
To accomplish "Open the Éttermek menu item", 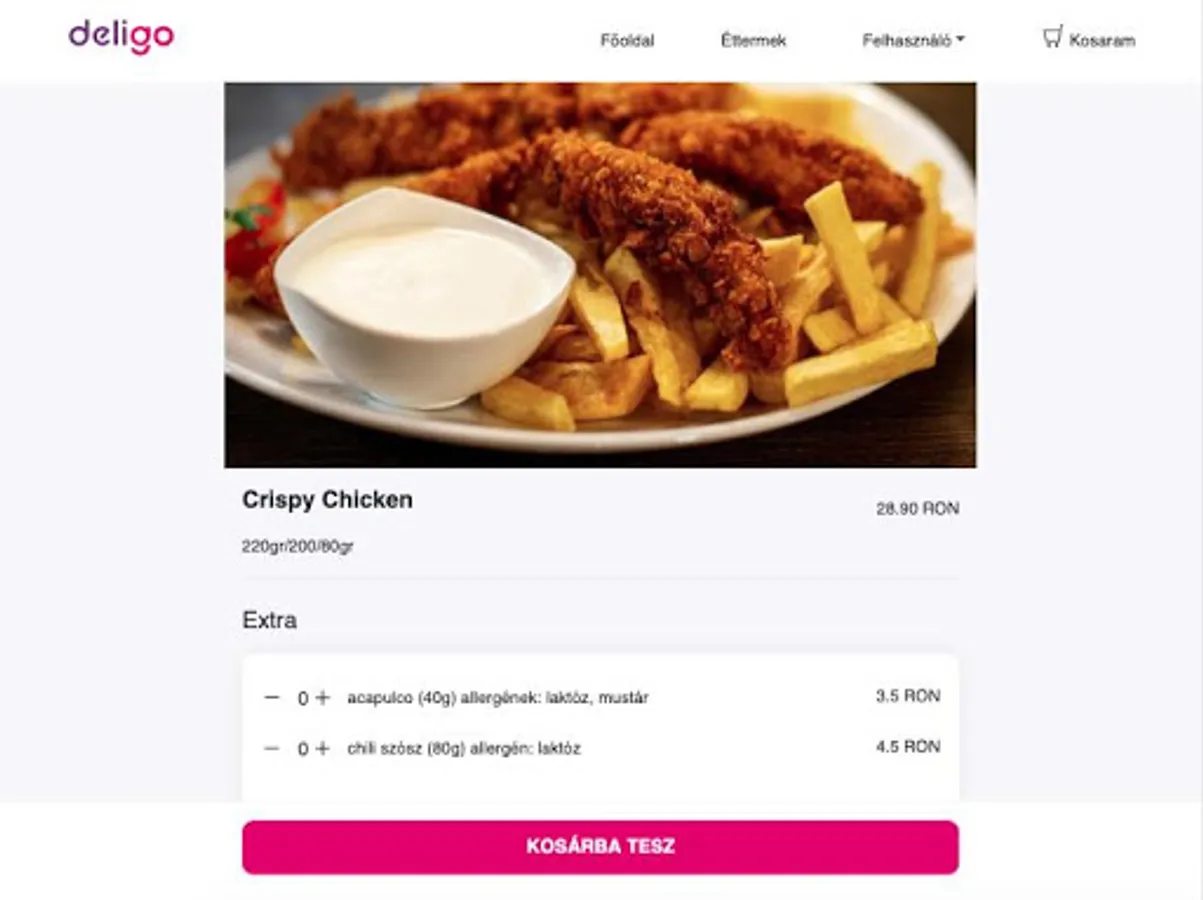I will [753, 41].
